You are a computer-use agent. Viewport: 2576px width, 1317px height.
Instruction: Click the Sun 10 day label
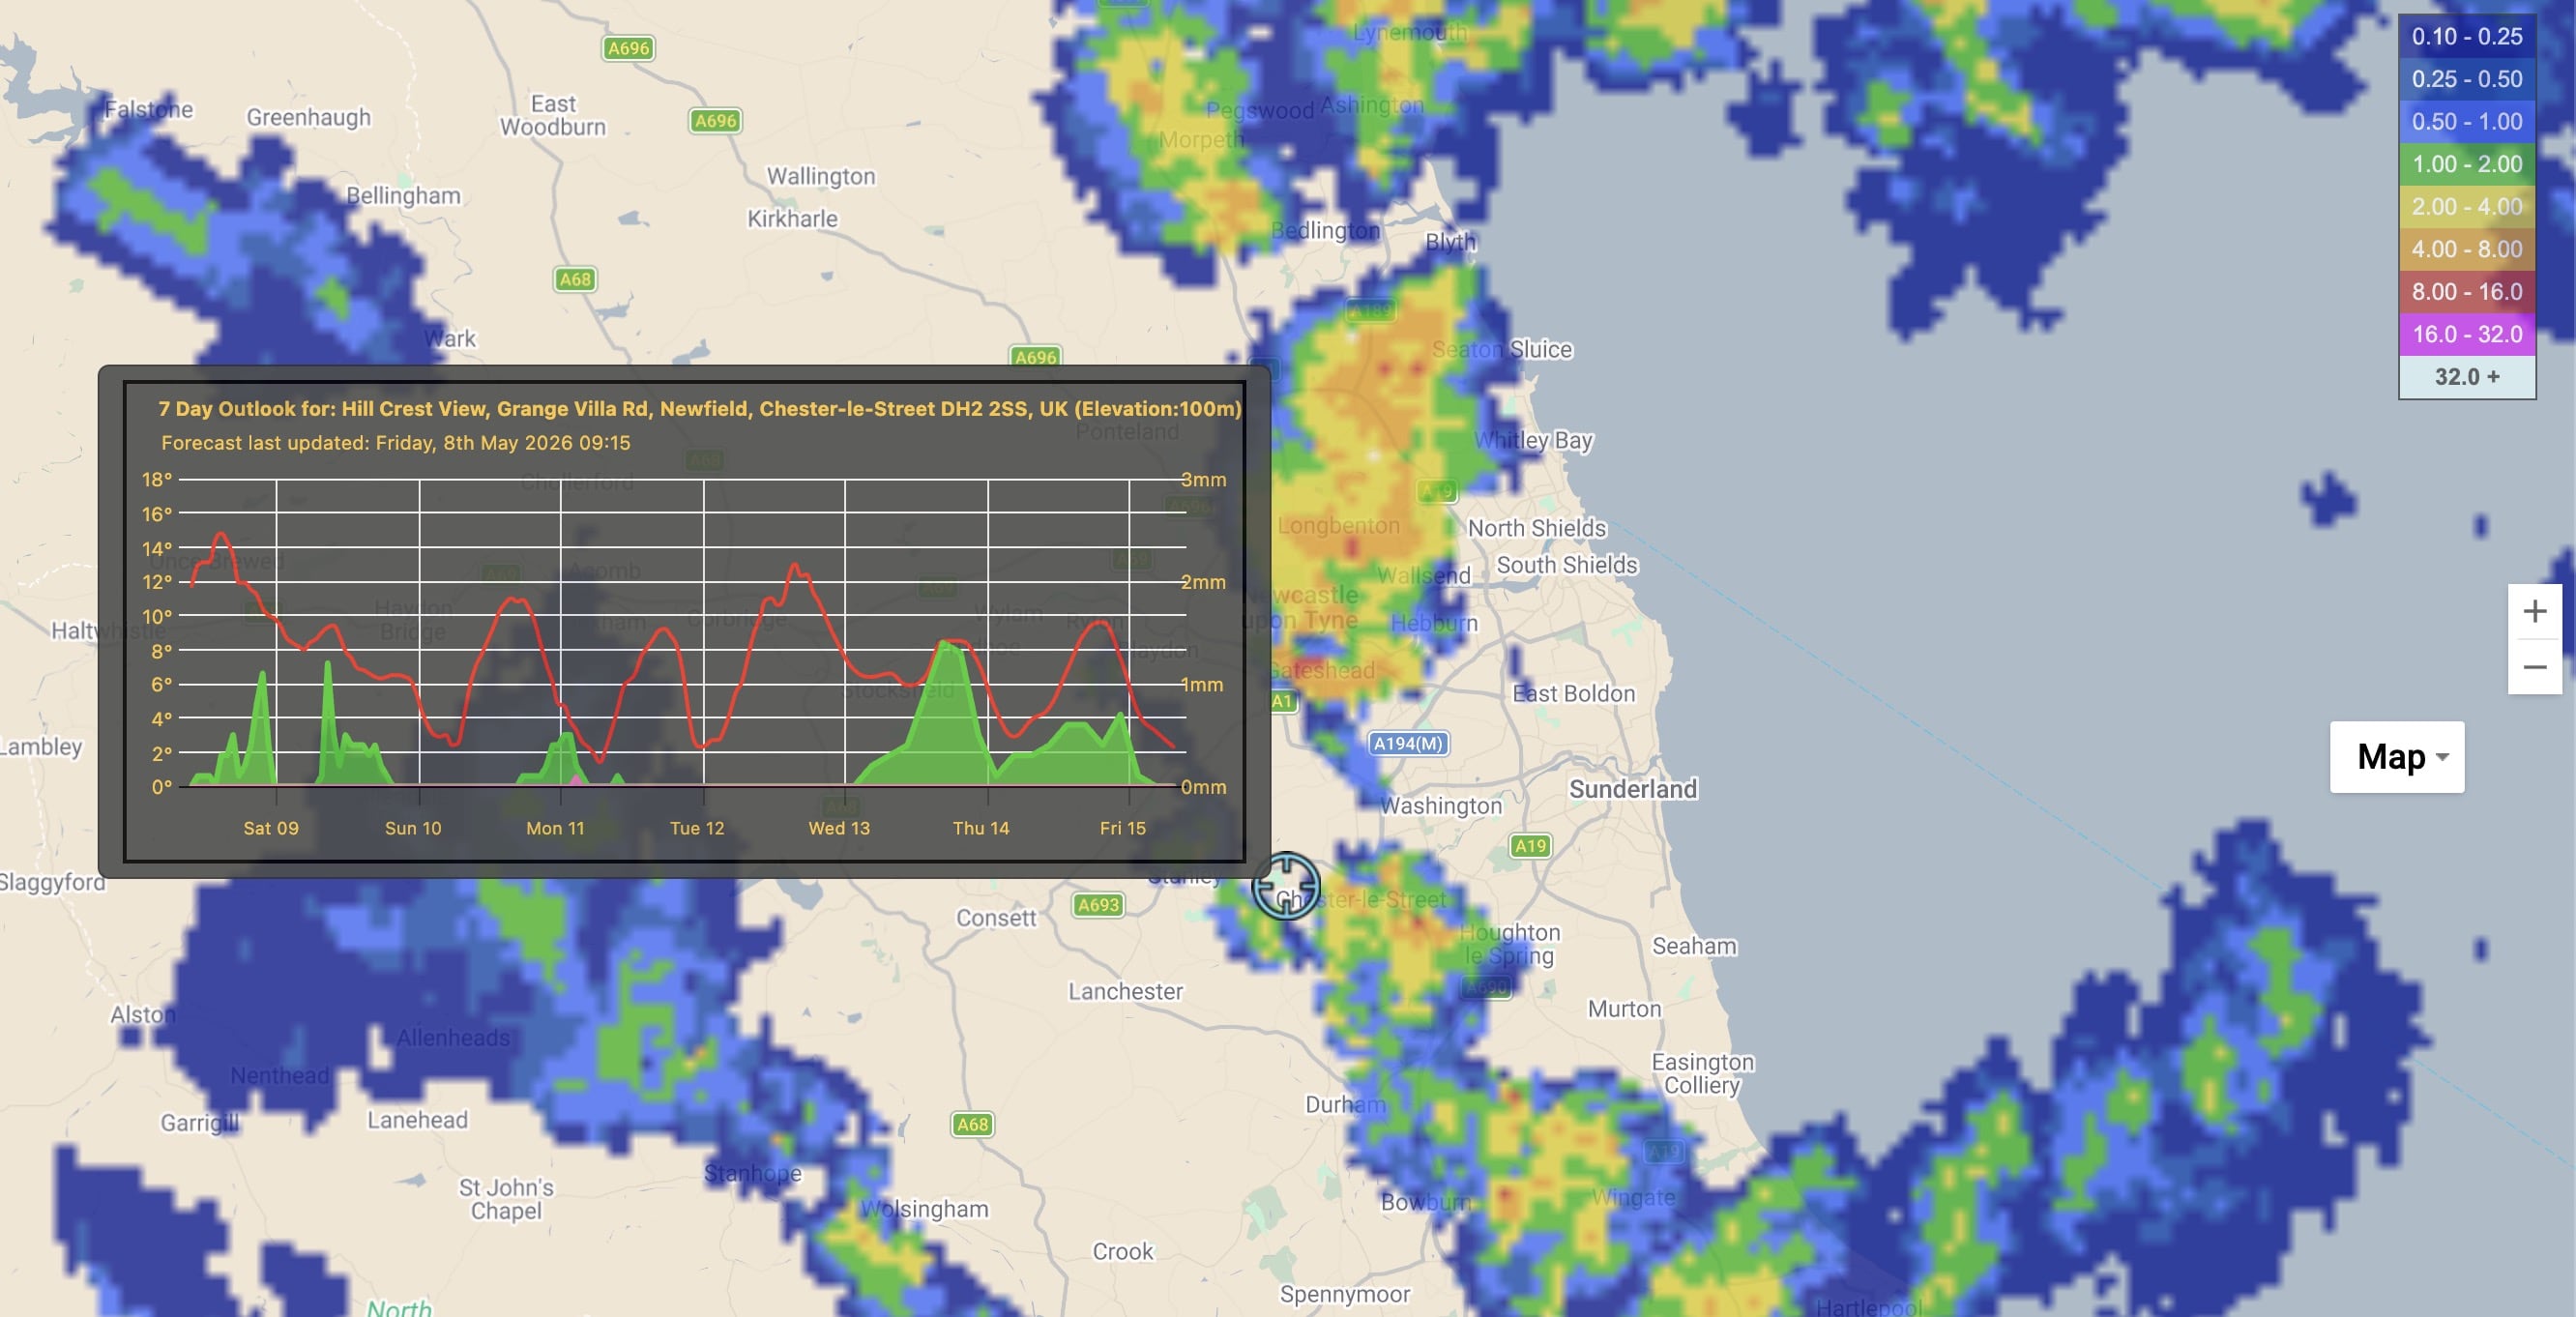point(413,828)
